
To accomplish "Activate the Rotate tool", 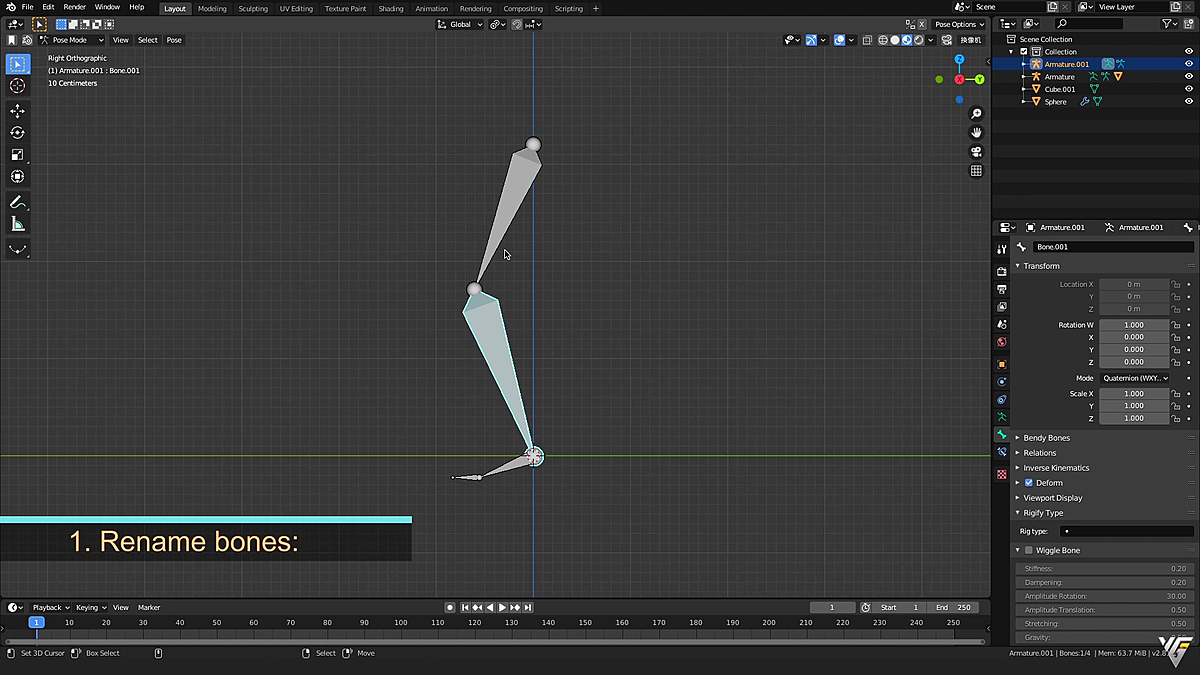I will (17, 133).
